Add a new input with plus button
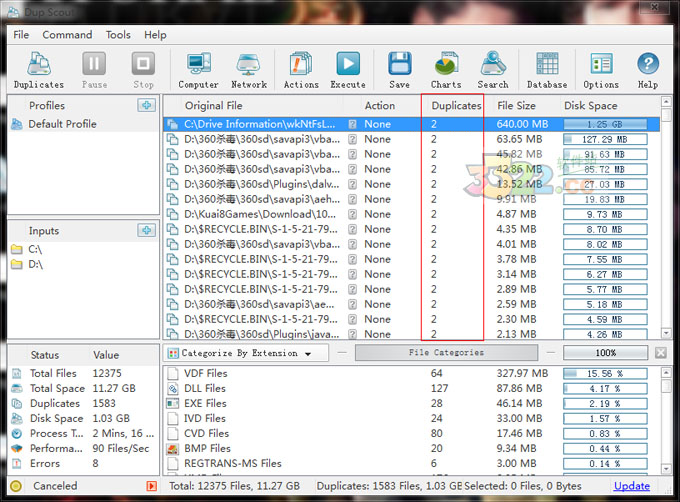 coord(147,230)
